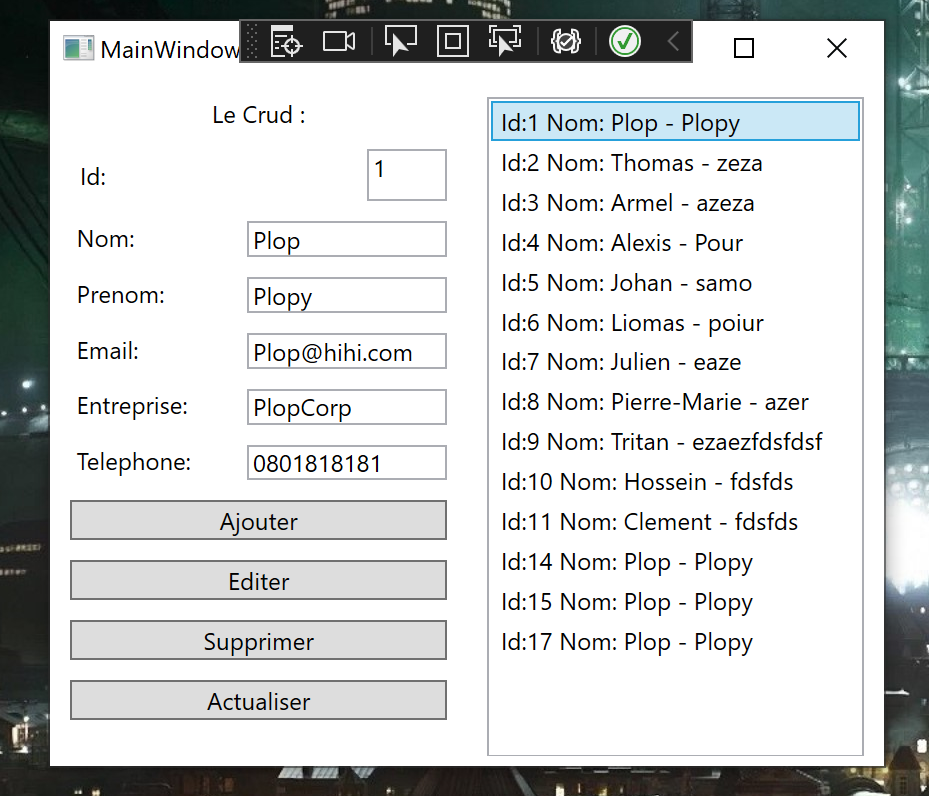
Task: Click the Id field showing 1
Action: (x=406, y=175)
